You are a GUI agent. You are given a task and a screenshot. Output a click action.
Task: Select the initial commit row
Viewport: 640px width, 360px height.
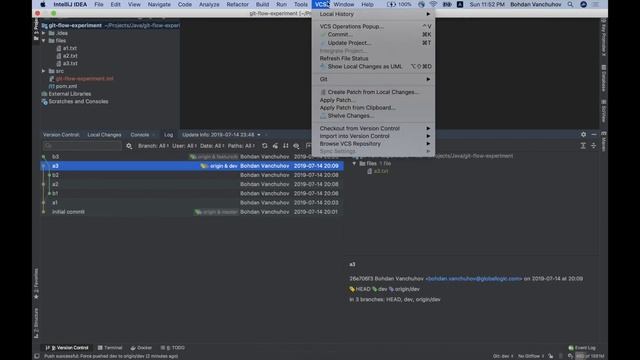click(x=191, y=212)
